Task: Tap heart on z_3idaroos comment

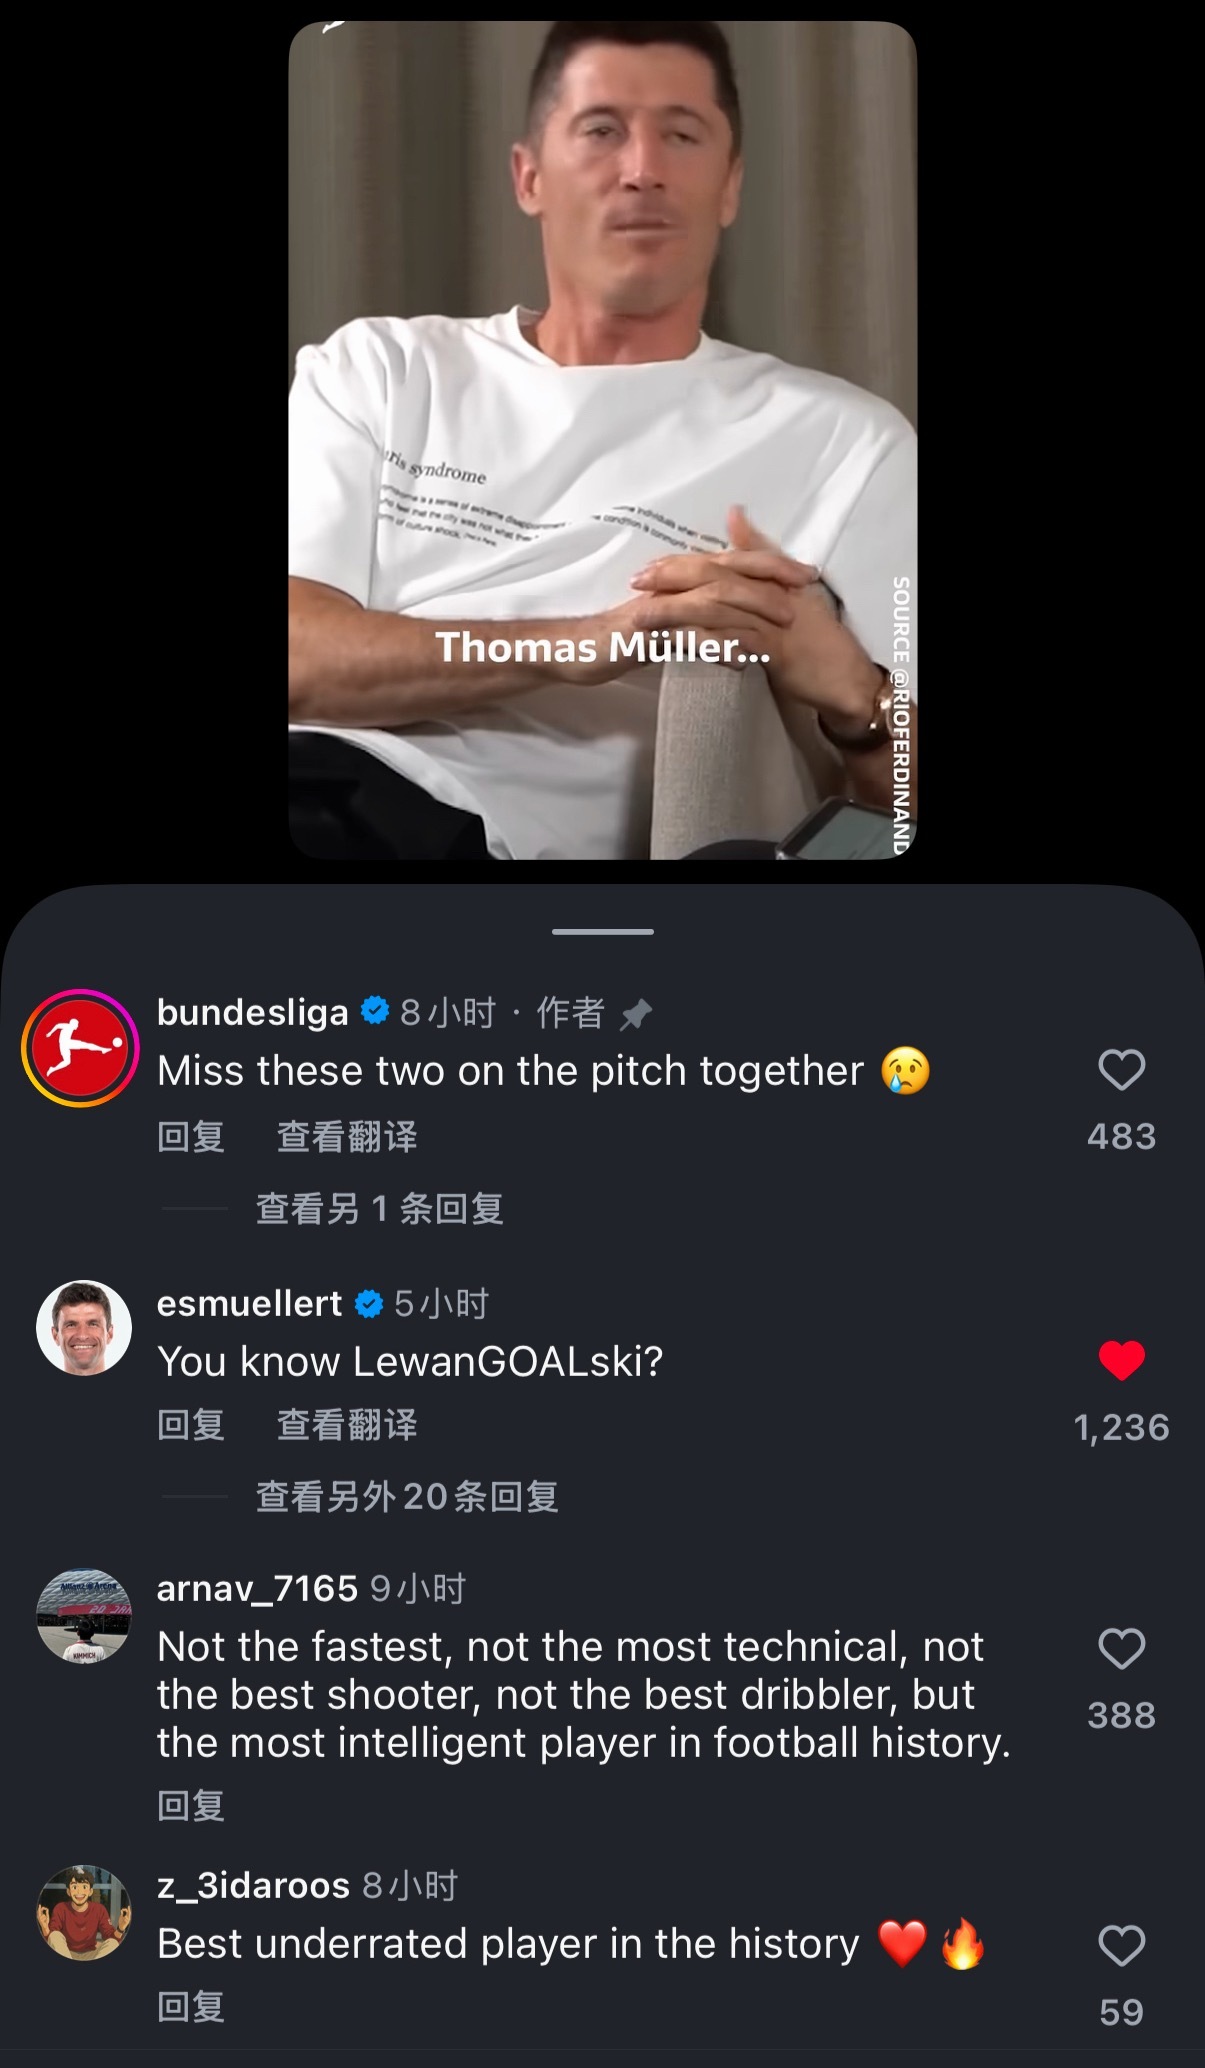Action: tap(1121, 1946)
